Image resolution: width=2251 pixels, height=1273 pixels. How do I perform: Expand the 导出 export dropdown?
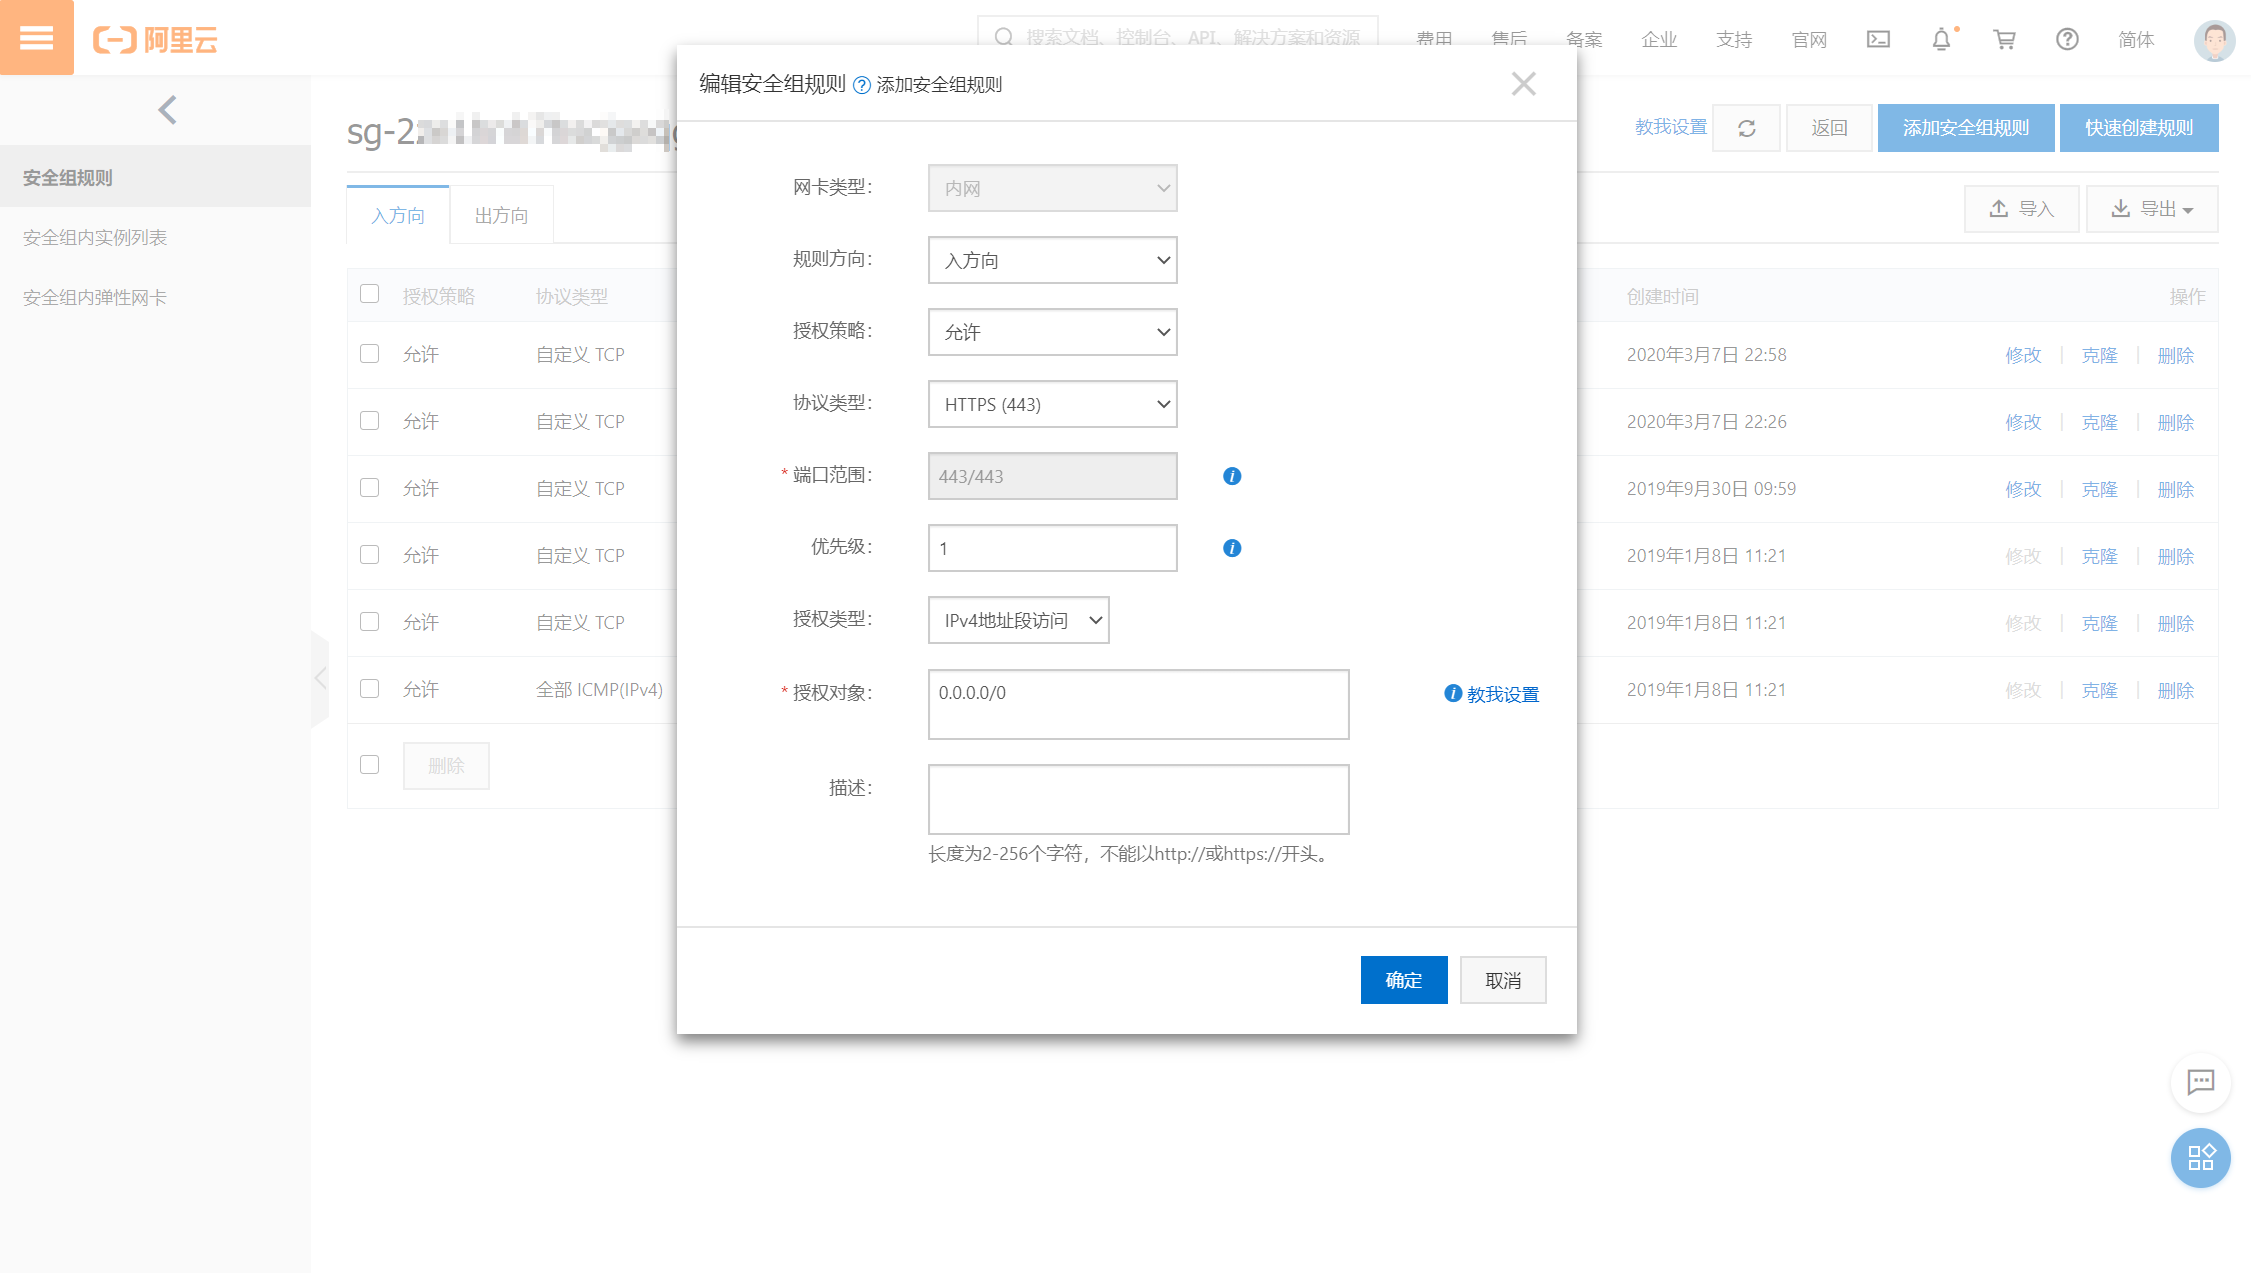click(2152, 209)
